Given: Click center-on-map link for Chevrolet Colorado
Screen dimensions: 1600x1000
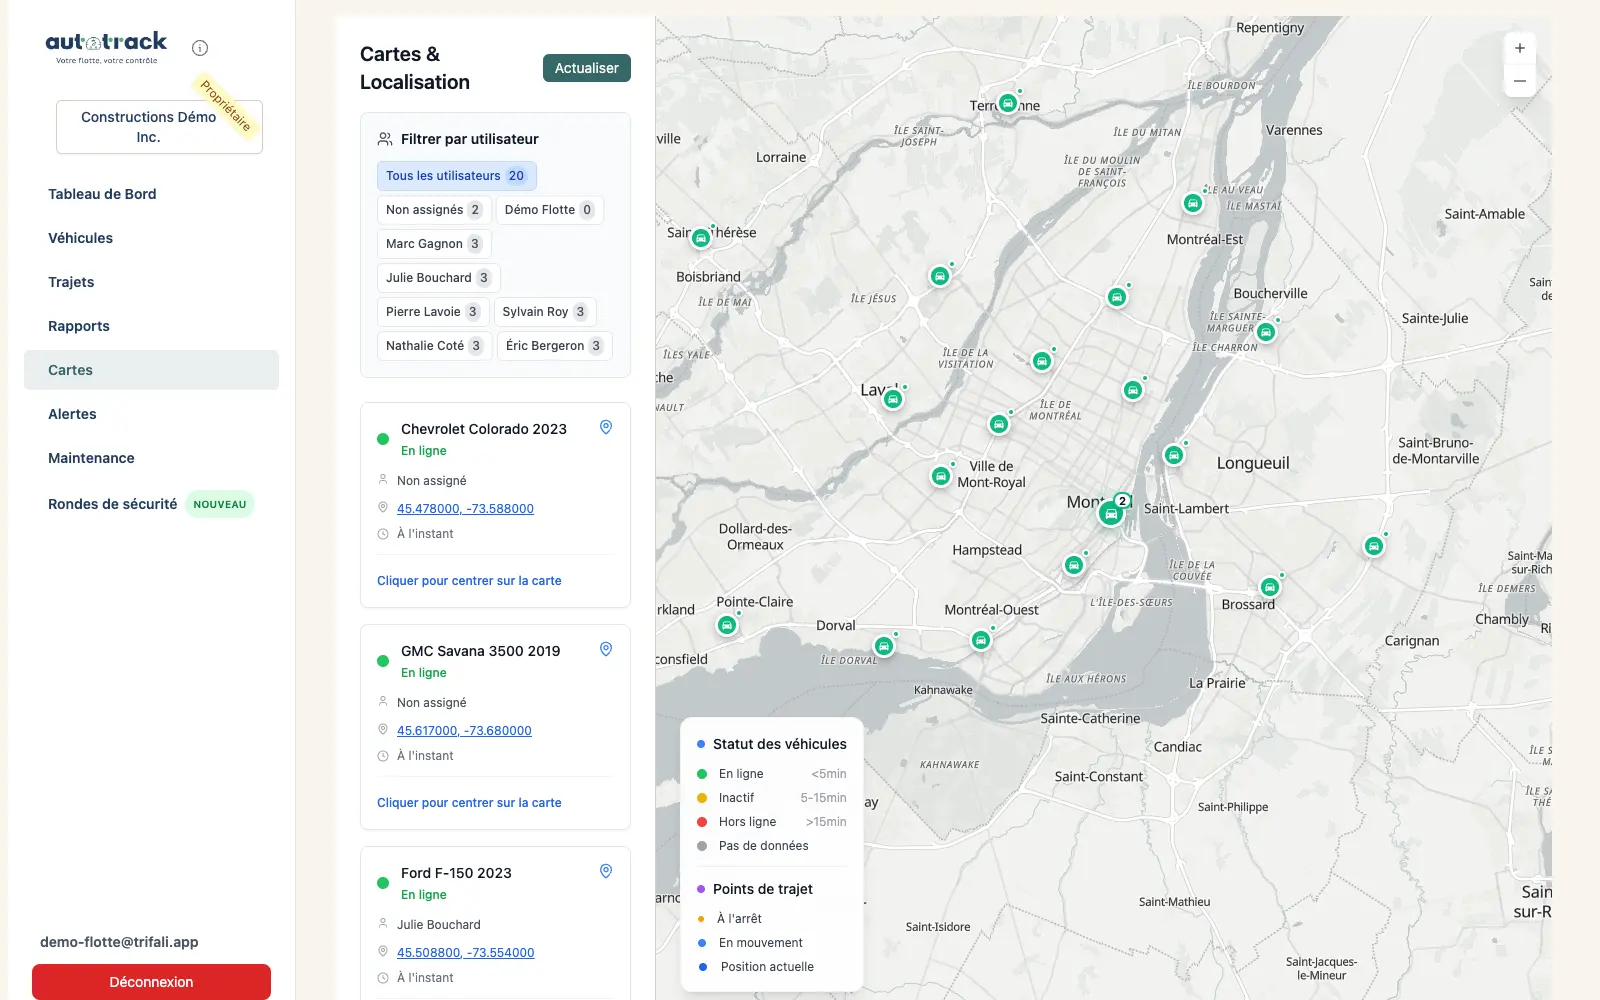Looking at the screenshot, I should coord(469,580).
